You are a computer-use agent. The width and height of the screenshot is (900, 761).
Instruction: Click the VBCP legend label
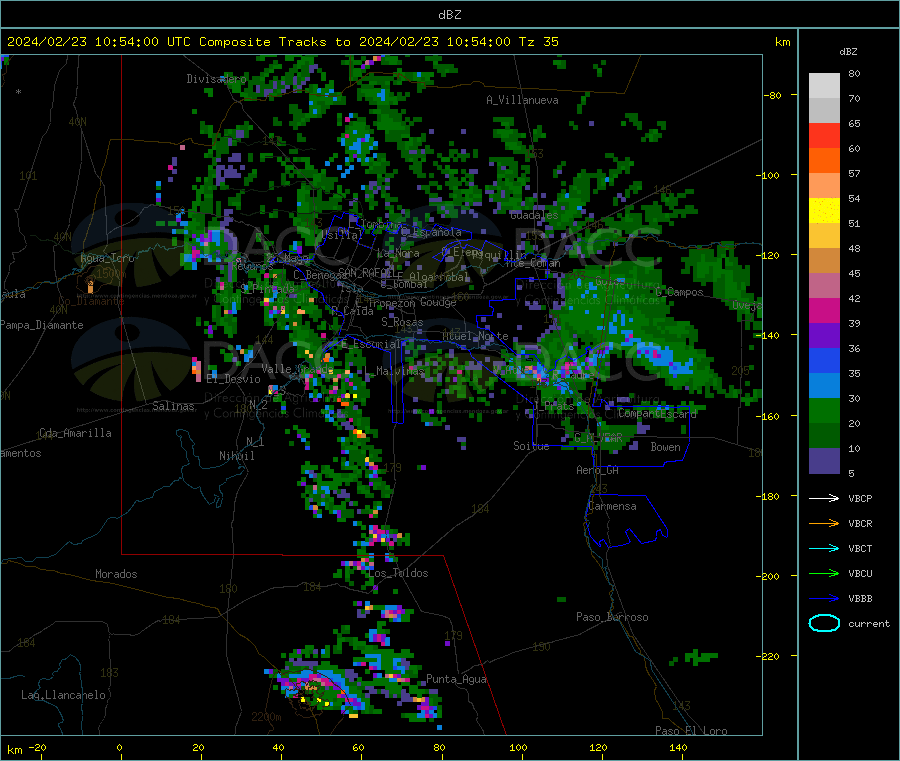860,499
